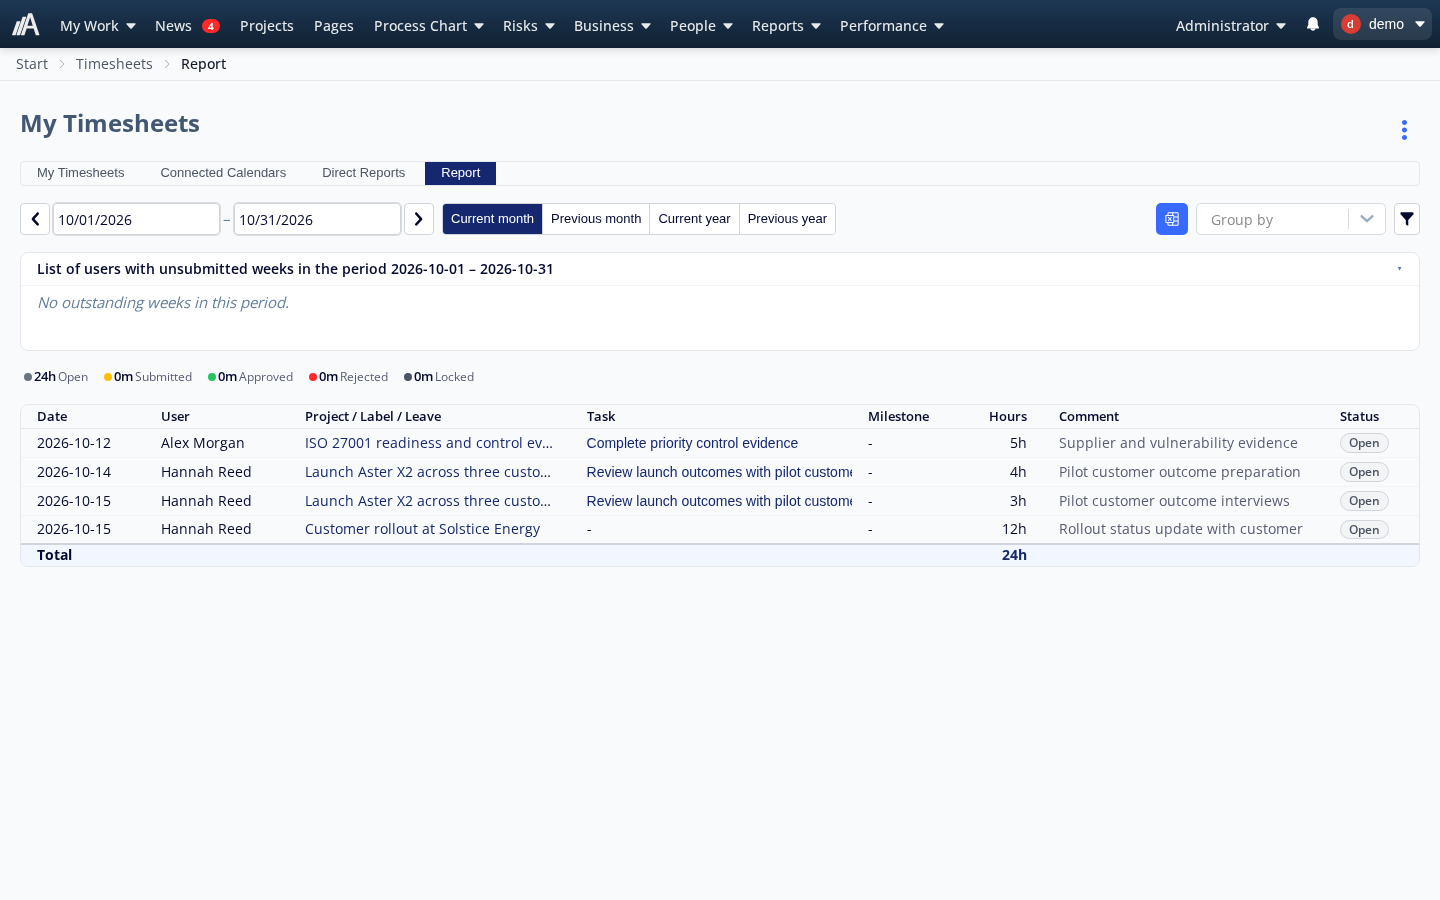Export timesheet report to Excel

pyautogui.click(x=1172, y=219)
